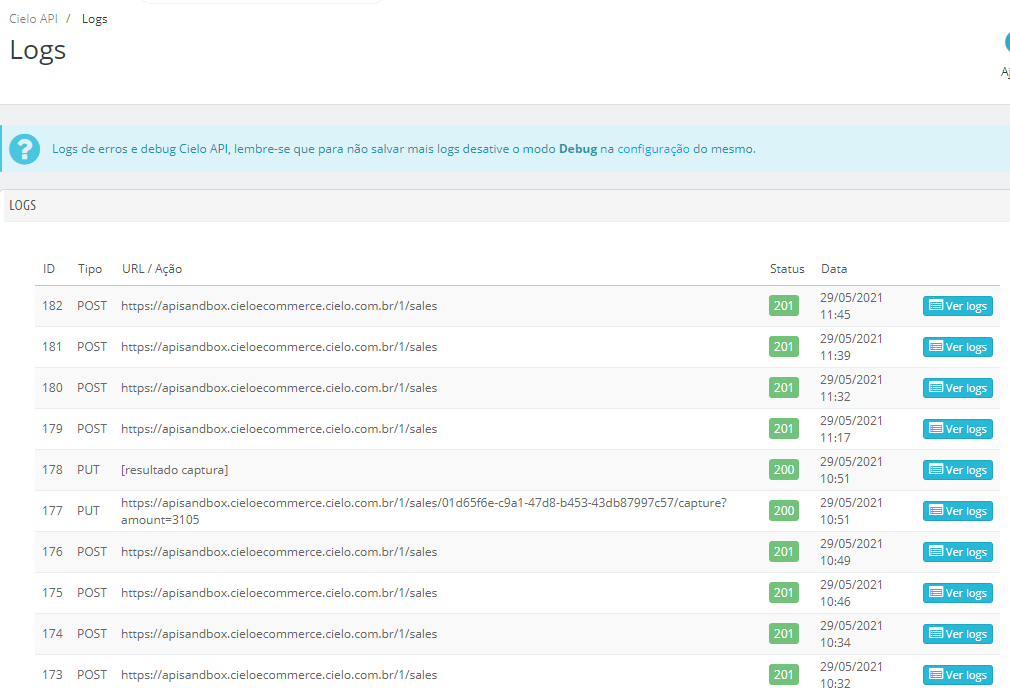Follow the configuração link in the info banner
The height and width of the screenshot is (695, 1010).
pos(653,149)
